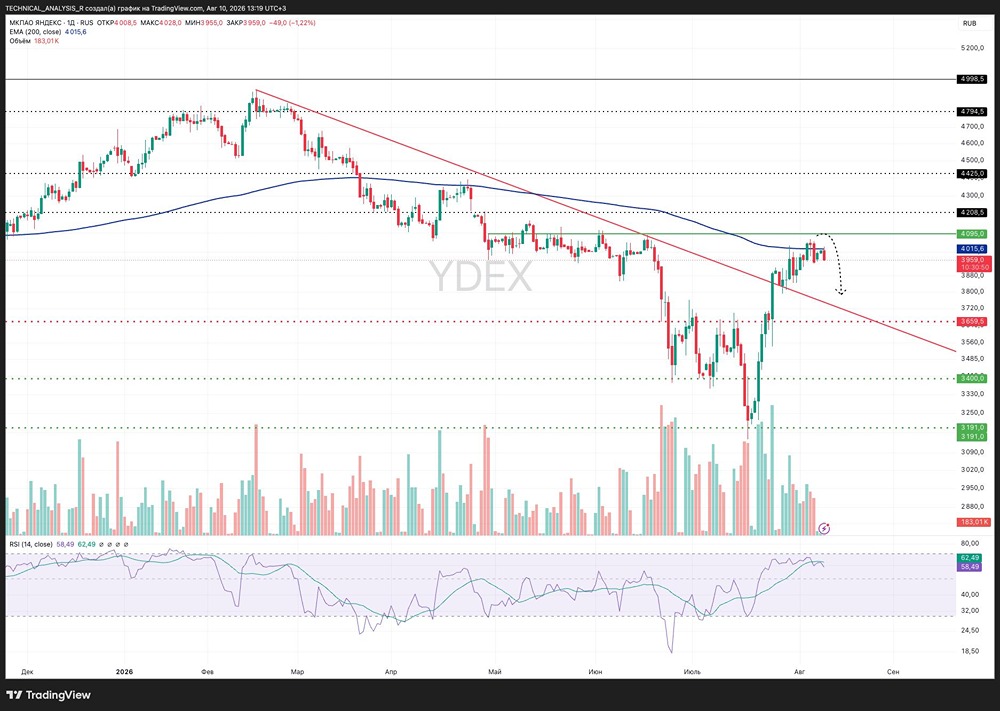Select the RSI (14, close) indicator legend
Image resolution: width=1000 pixels, height=711 pixels.
coord(31,545)
